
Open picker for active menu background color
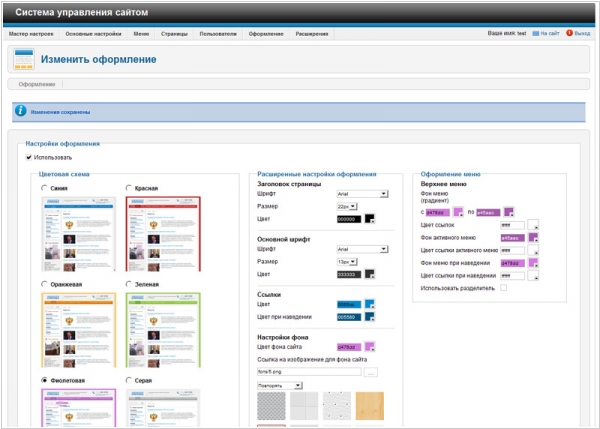[533, 238]
